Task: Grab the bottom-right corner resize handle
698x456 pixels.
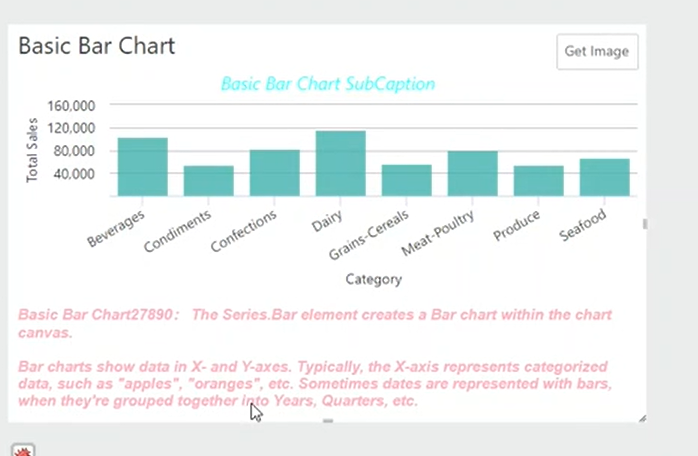Action: 642,418
